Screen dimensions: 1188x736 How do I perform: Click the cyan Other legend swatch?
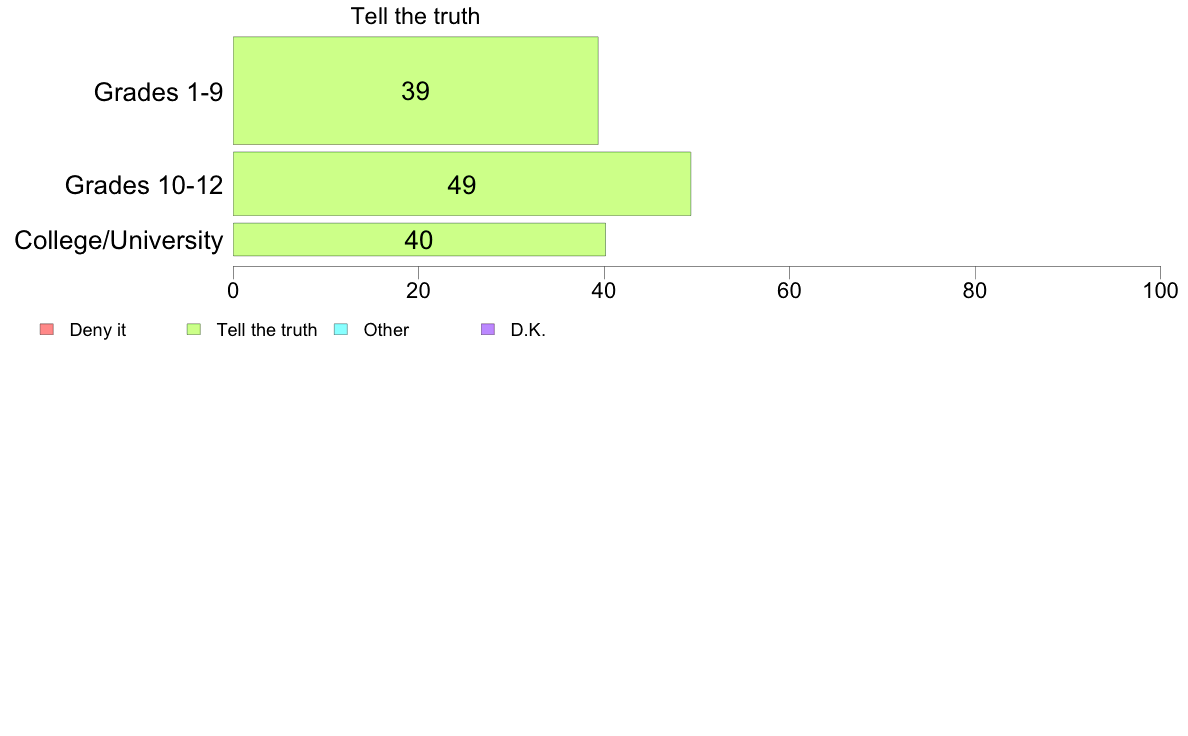click(x=341, y=329)
